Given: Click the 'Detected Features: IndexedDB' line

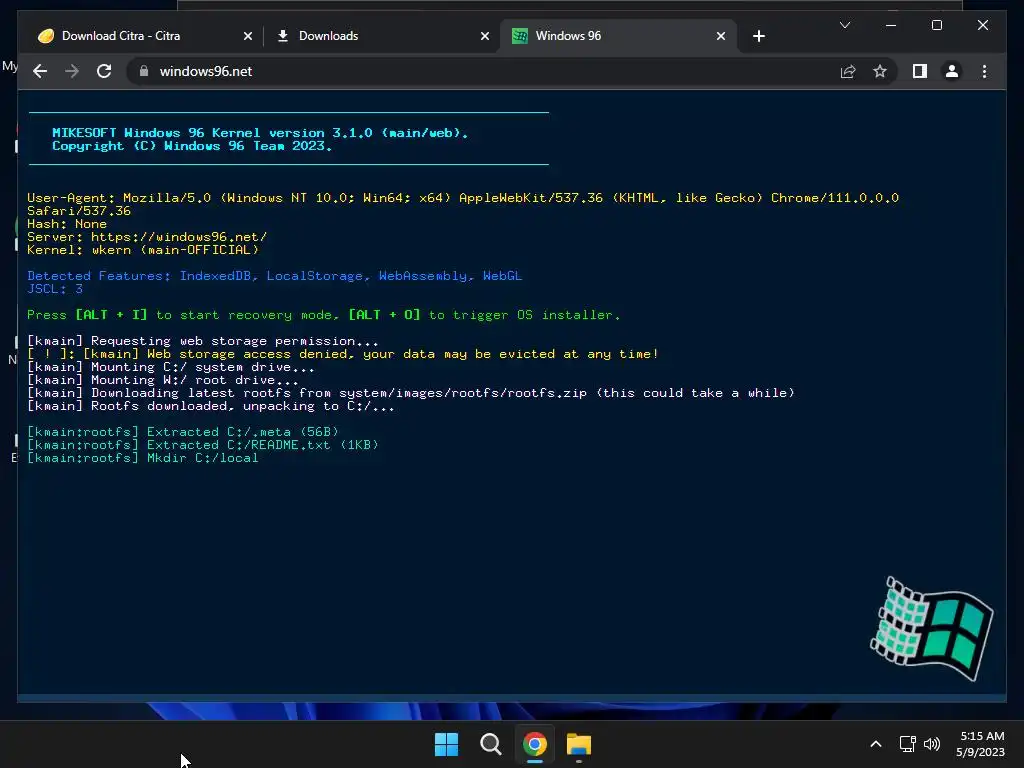Looking at the screenshot, I should [274, 276].
